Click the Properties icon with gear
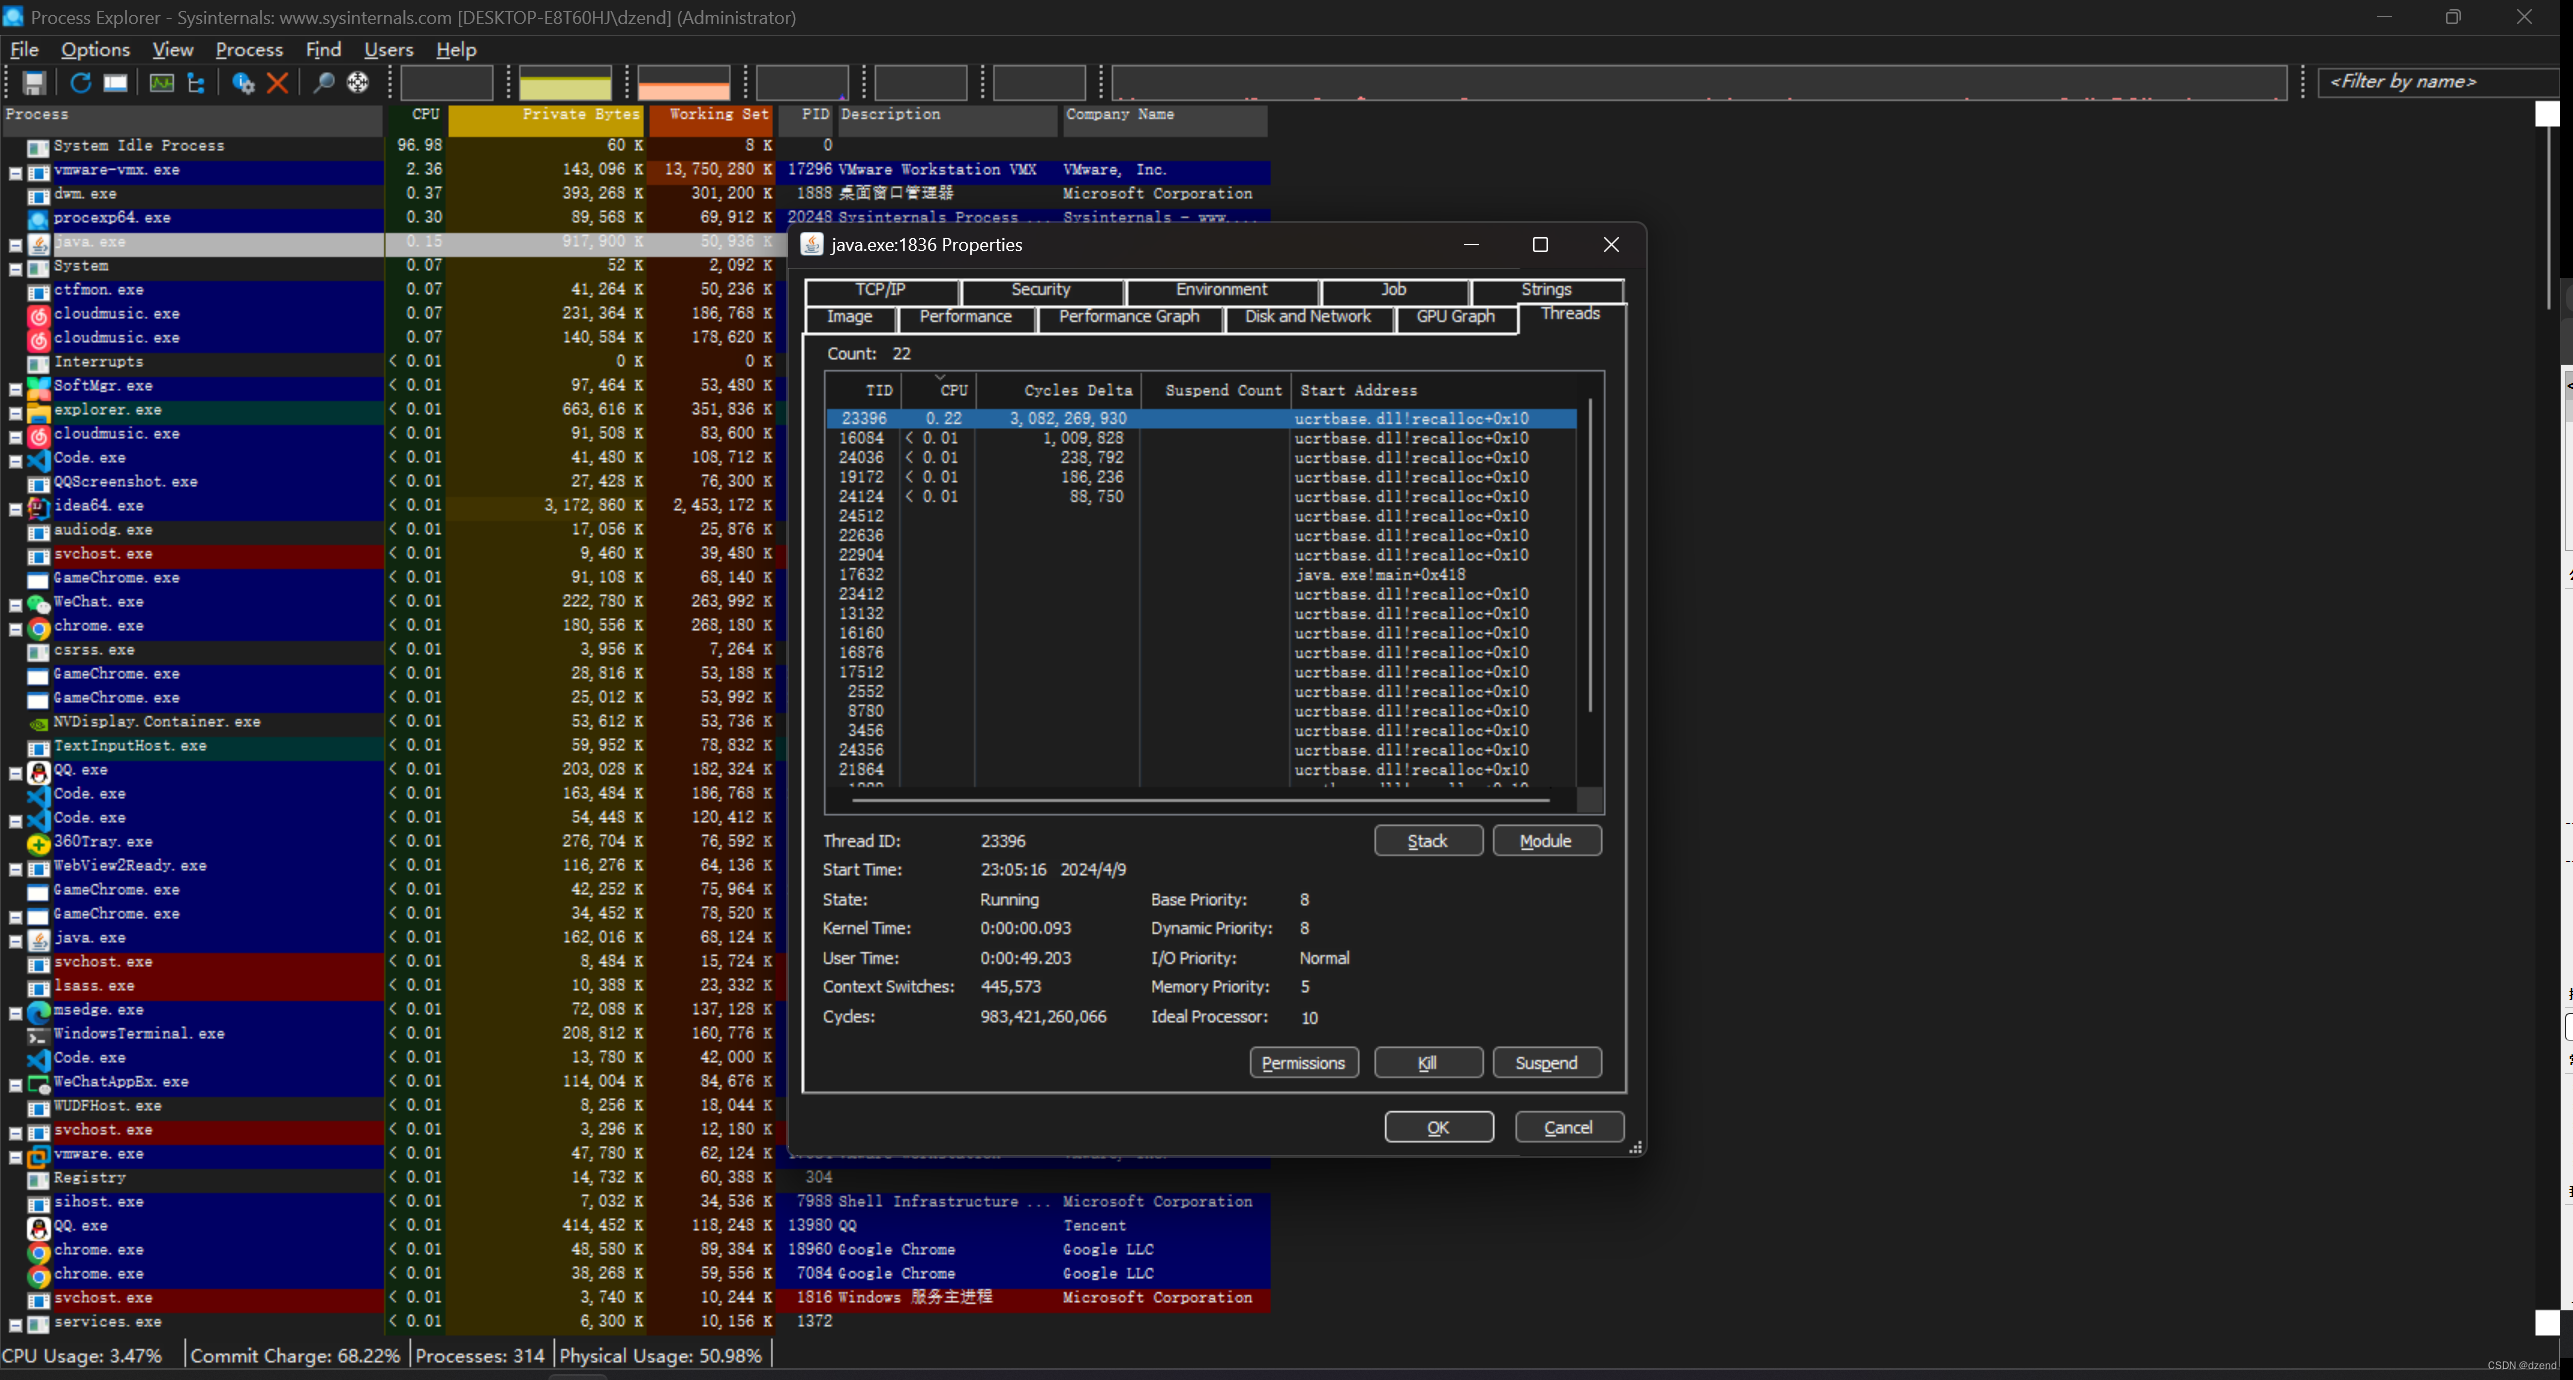Viewport: 2573px width, 1380px height. 243,83
